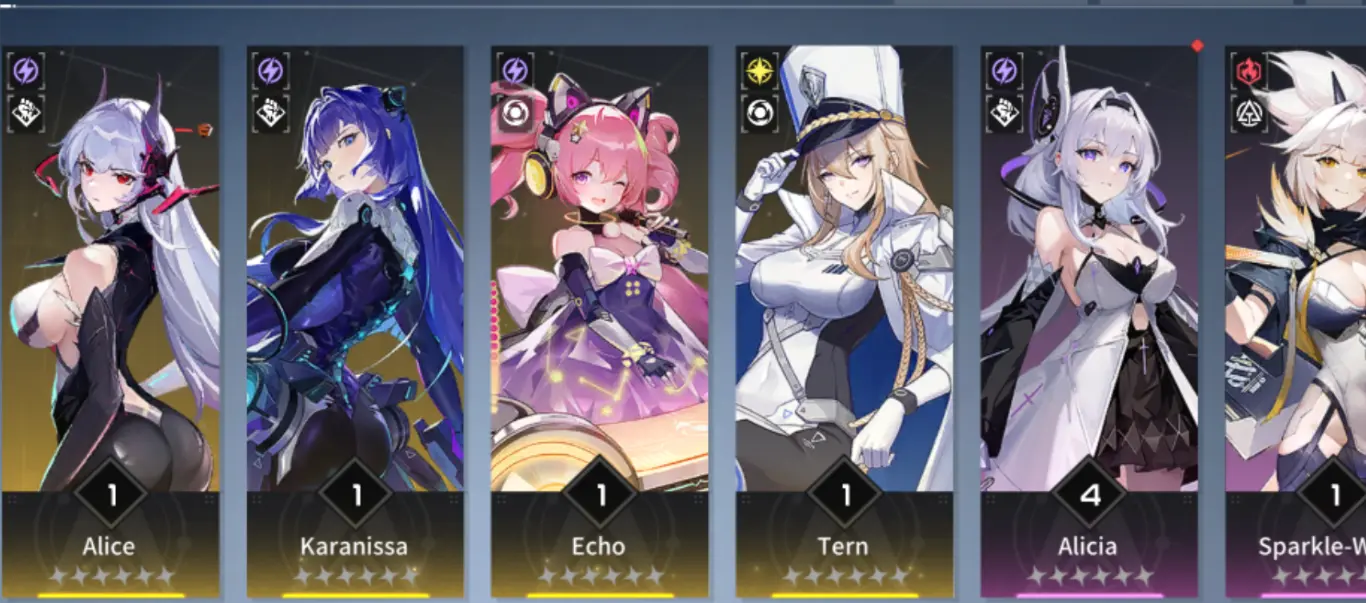1366x603 pixels.
Task: Open the pink-haired Echo character card
Action: pyautogui.click(x=600, y=268)
